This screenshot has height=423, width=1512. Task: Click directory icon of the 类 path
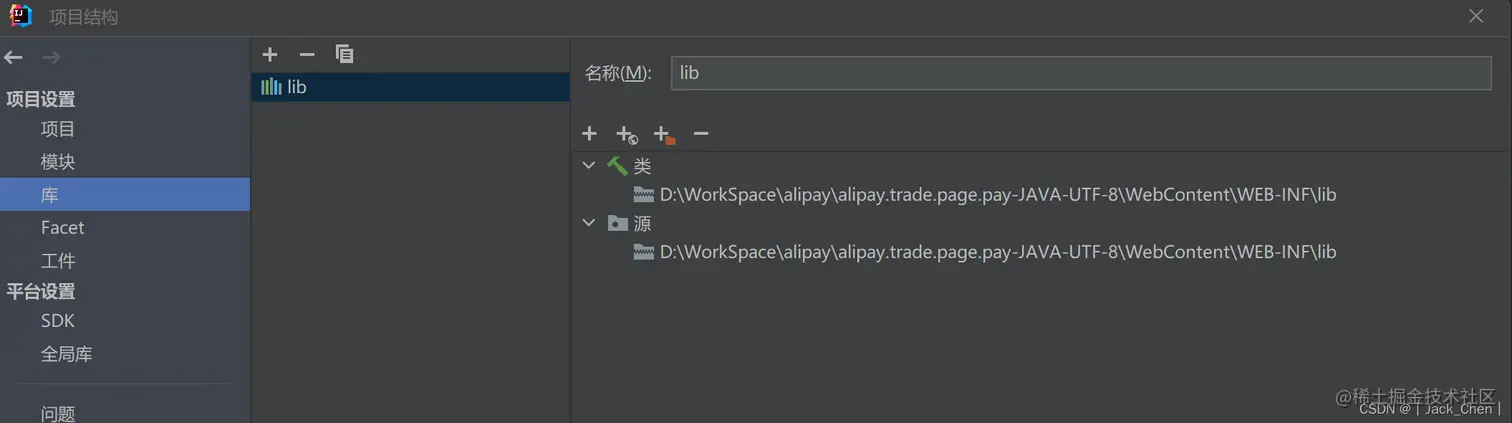coord(644,195)
